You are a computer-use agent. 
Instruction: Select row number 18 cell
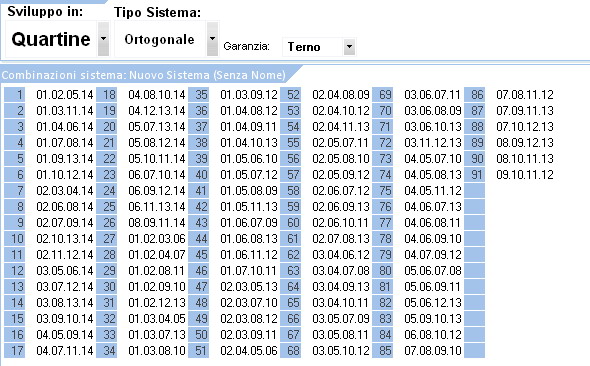click(107, 94)
